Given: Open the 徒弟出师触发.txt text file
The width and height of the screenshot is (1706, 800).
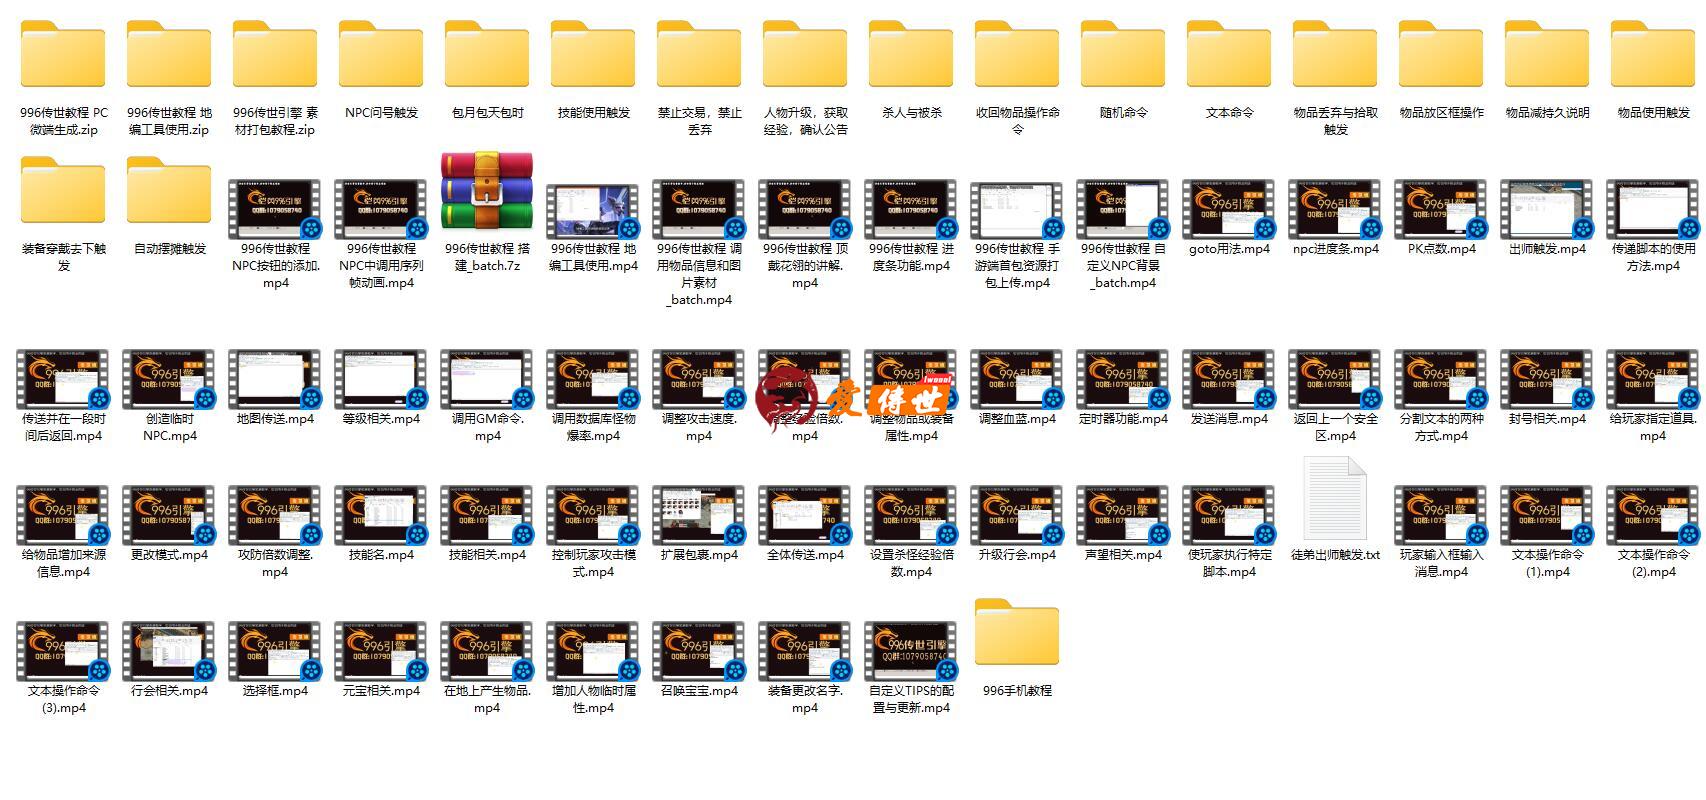Looking at the screenshot, I should [1335, 500].
